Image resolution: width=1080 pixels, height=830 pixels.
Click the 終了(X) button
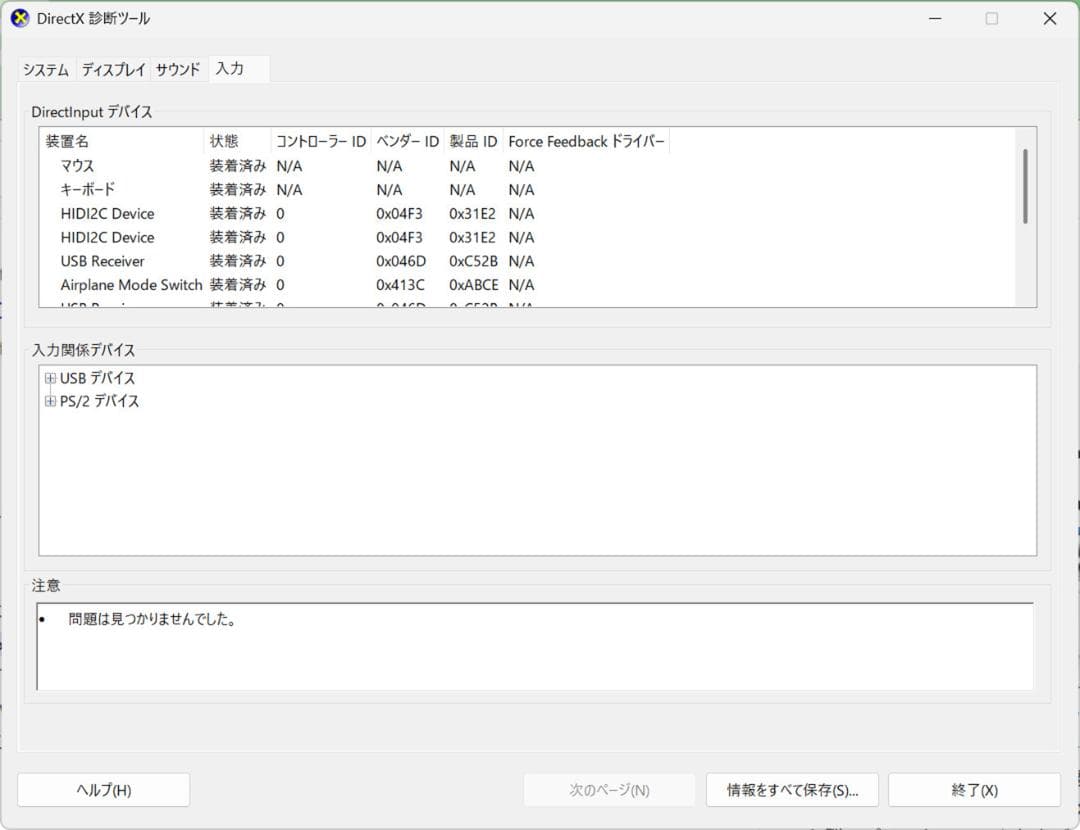pyautogui.click(x=975, y=789)
